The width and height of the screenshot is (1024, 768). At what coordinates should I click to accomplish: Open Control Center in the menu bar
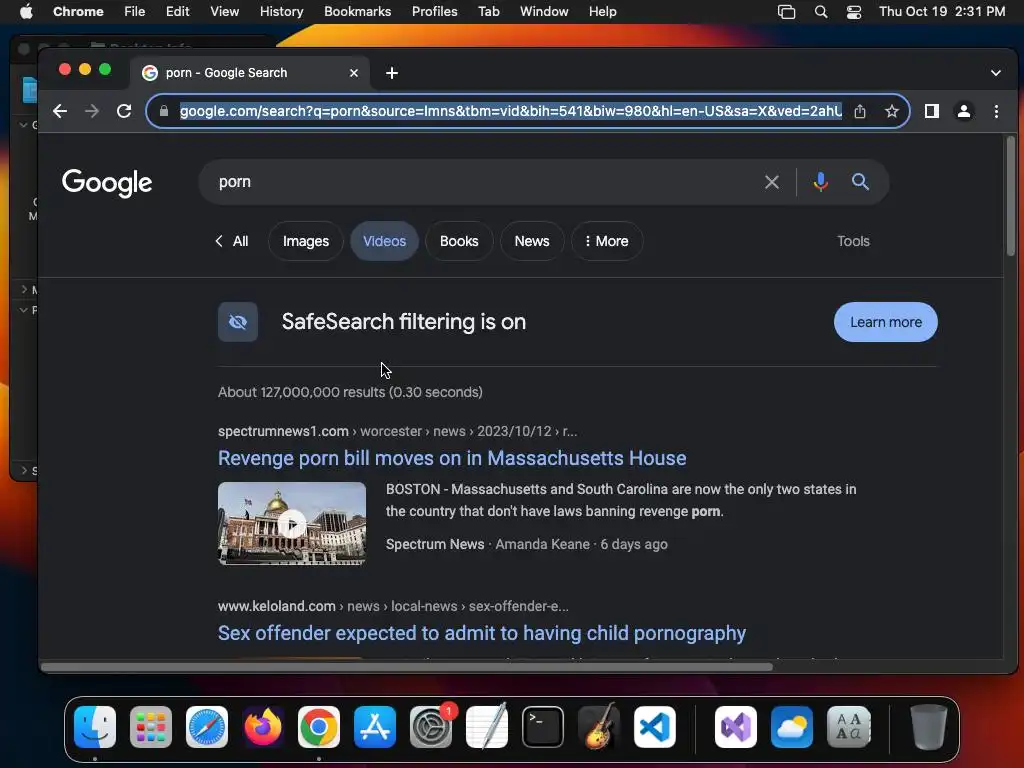tap(854, 12)
